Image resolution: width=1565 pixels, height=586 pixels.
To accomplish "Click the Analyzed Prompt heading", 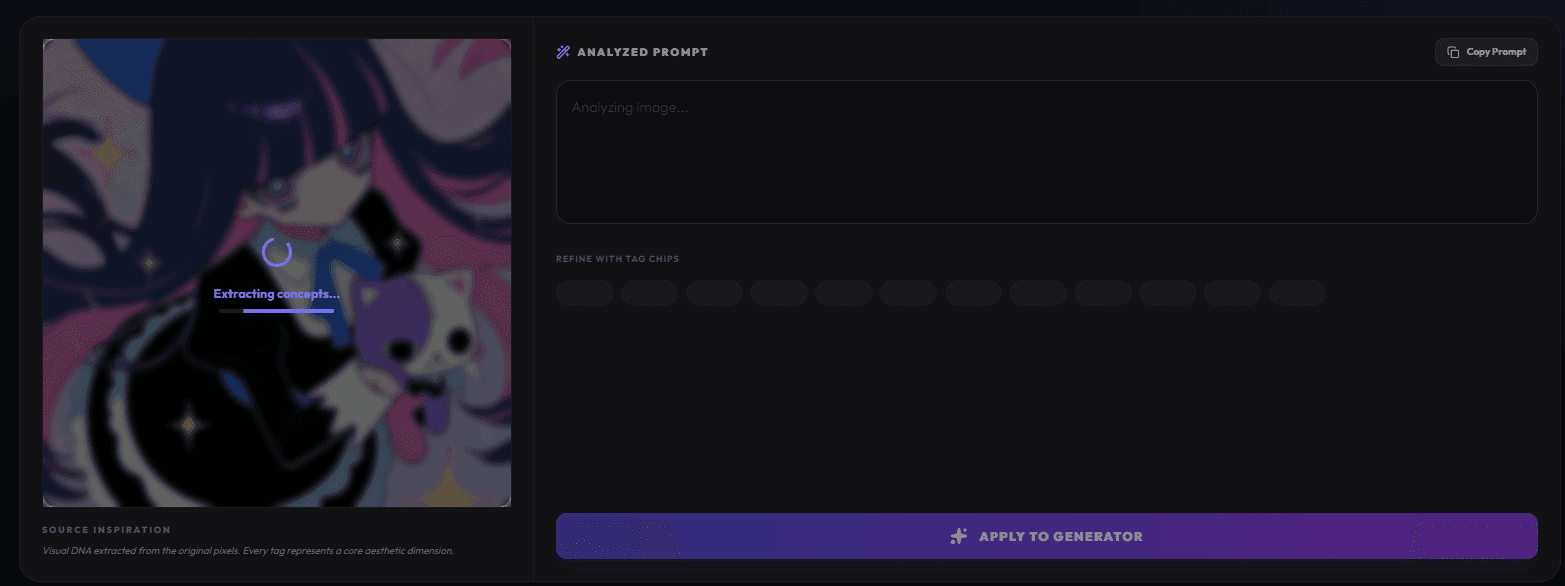I will 642,52.
